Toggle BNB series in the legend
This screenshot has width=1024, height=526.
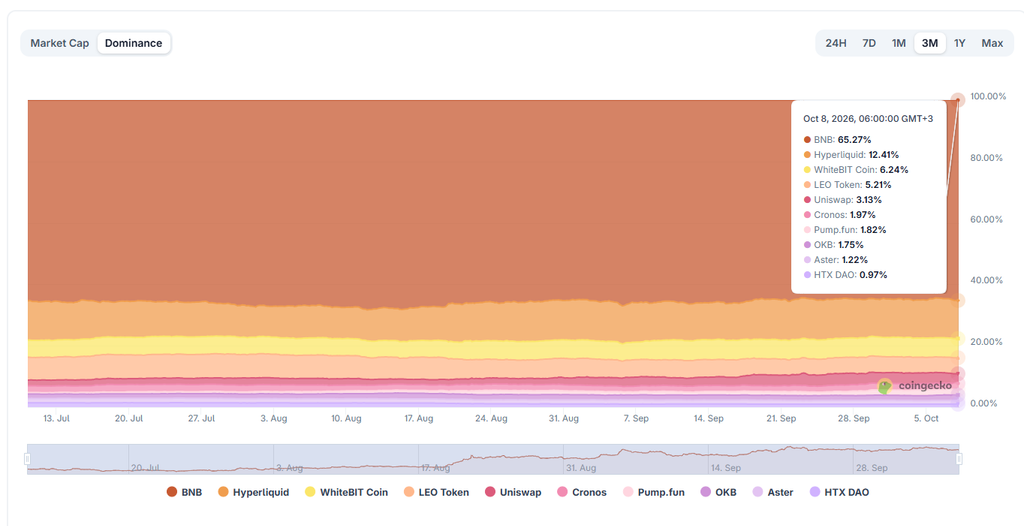(184, 492)
